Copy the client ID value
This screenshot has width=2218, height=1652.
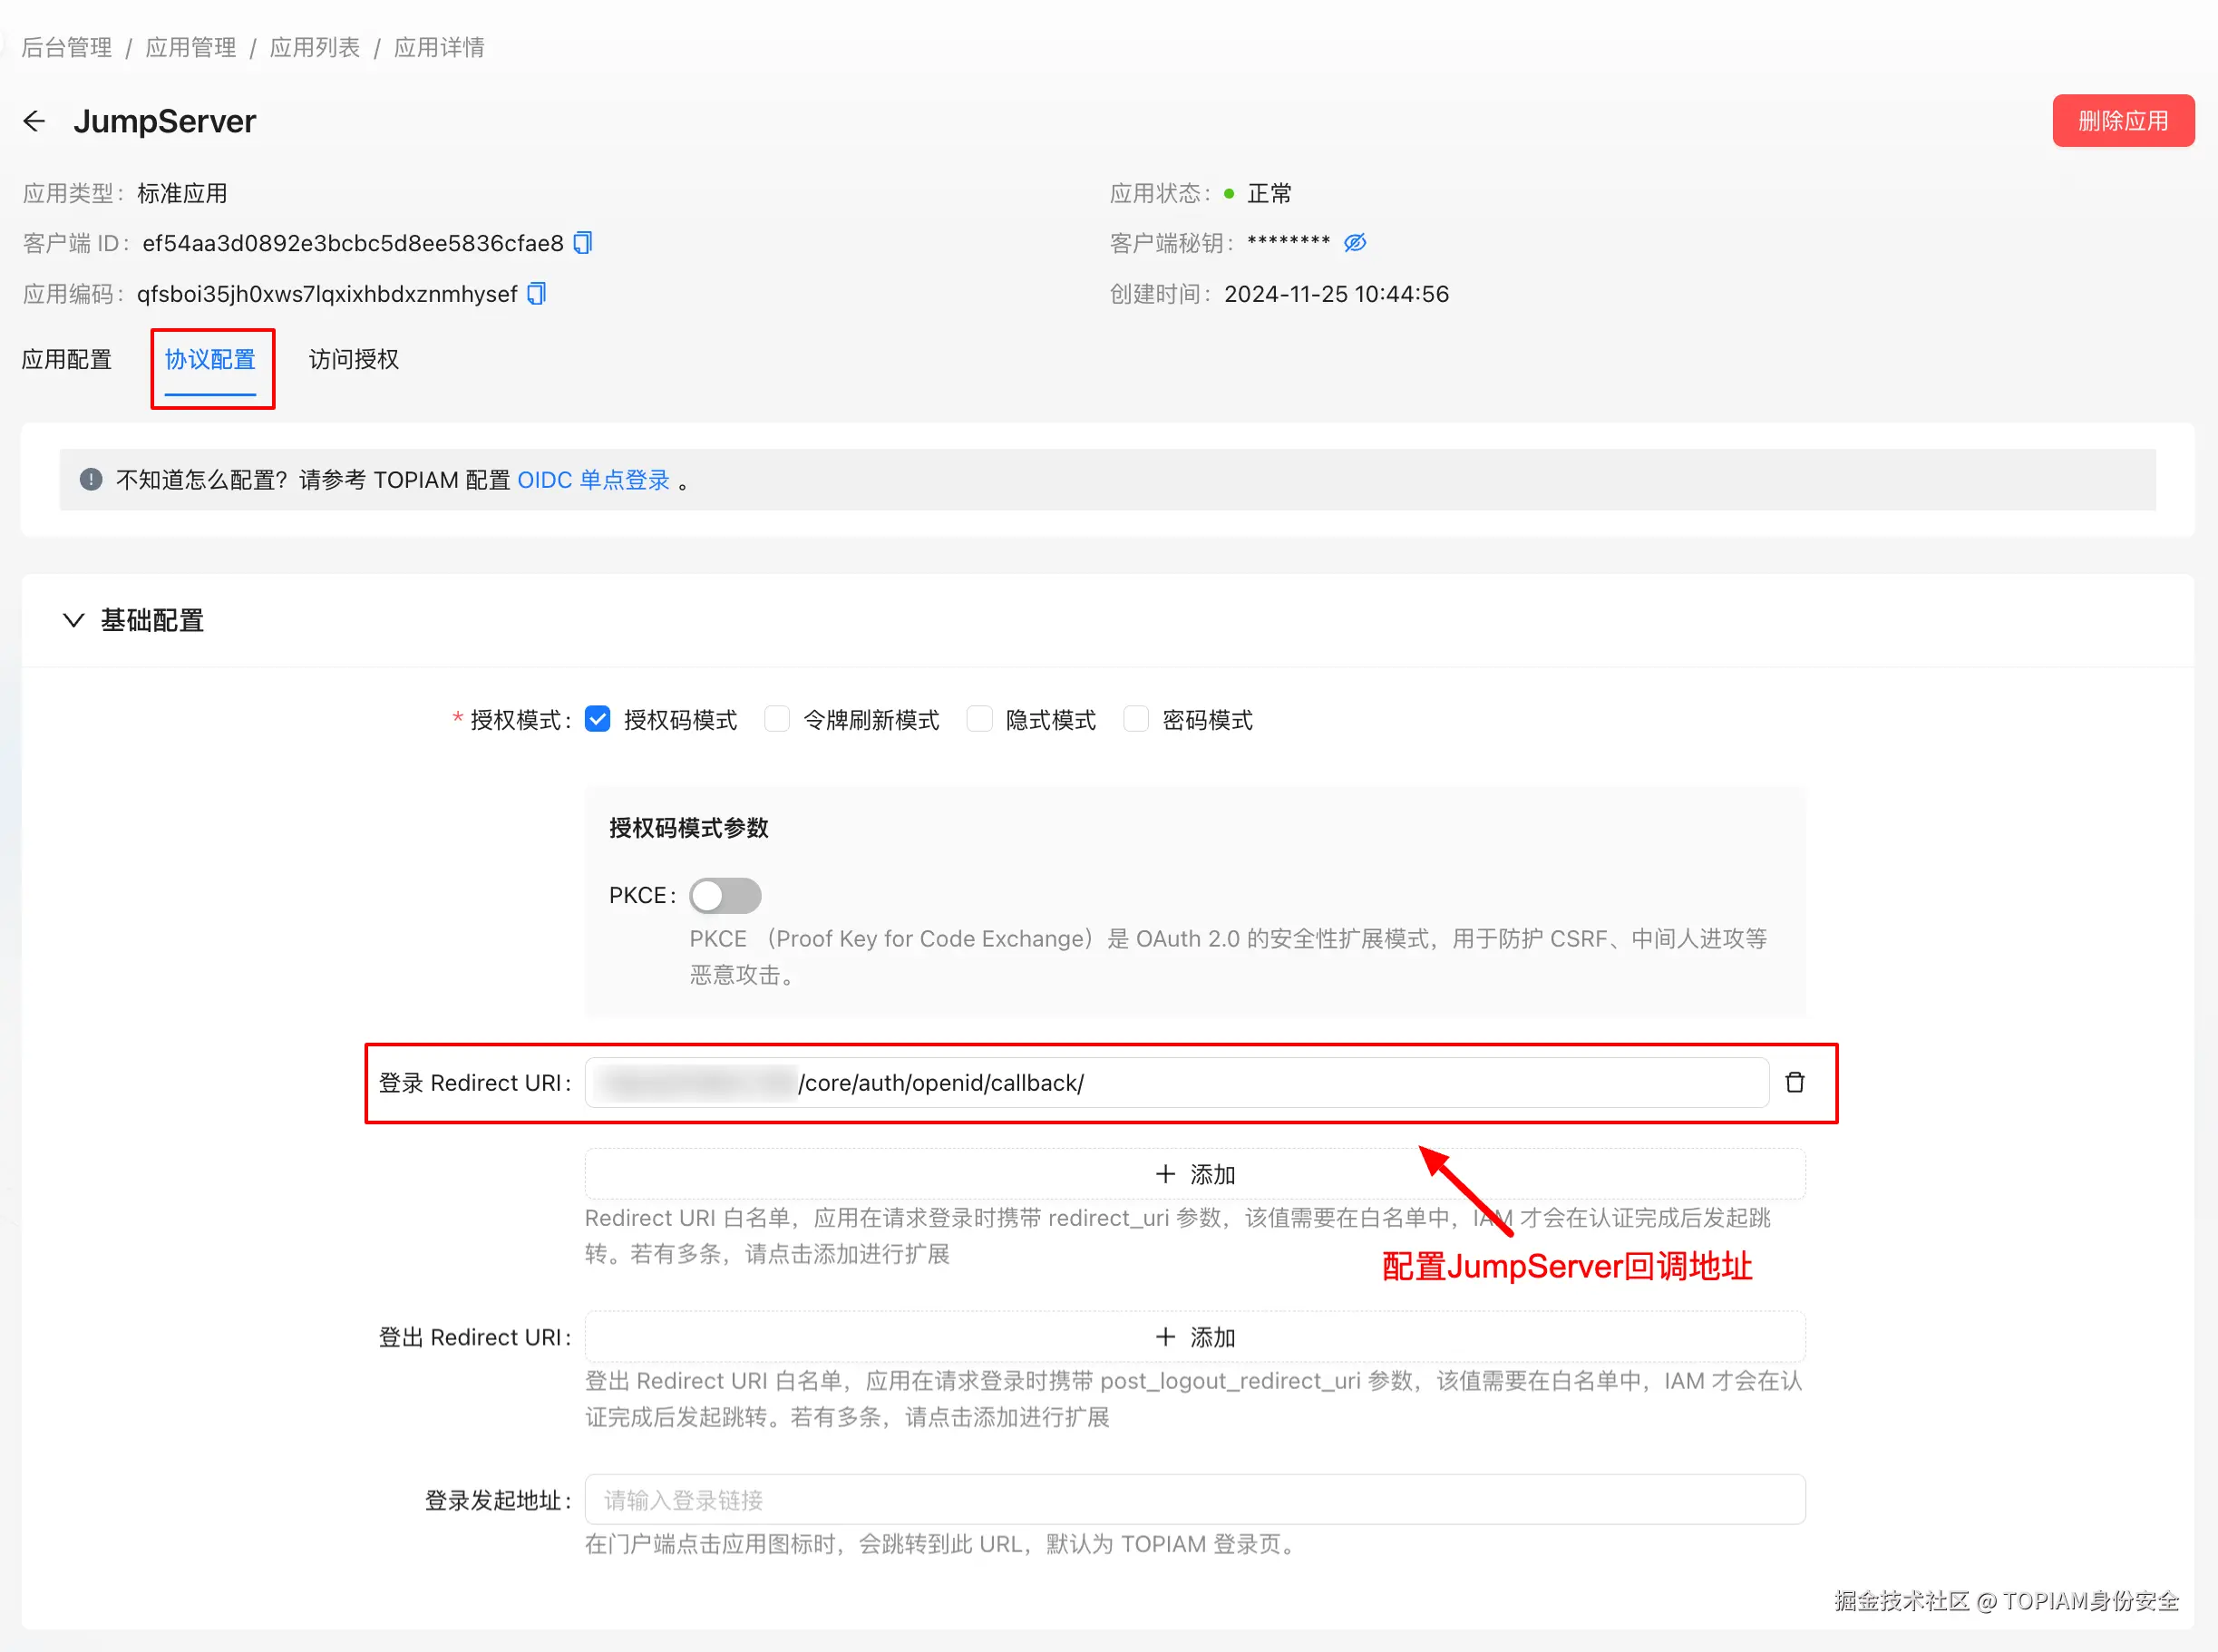(583, 243)
